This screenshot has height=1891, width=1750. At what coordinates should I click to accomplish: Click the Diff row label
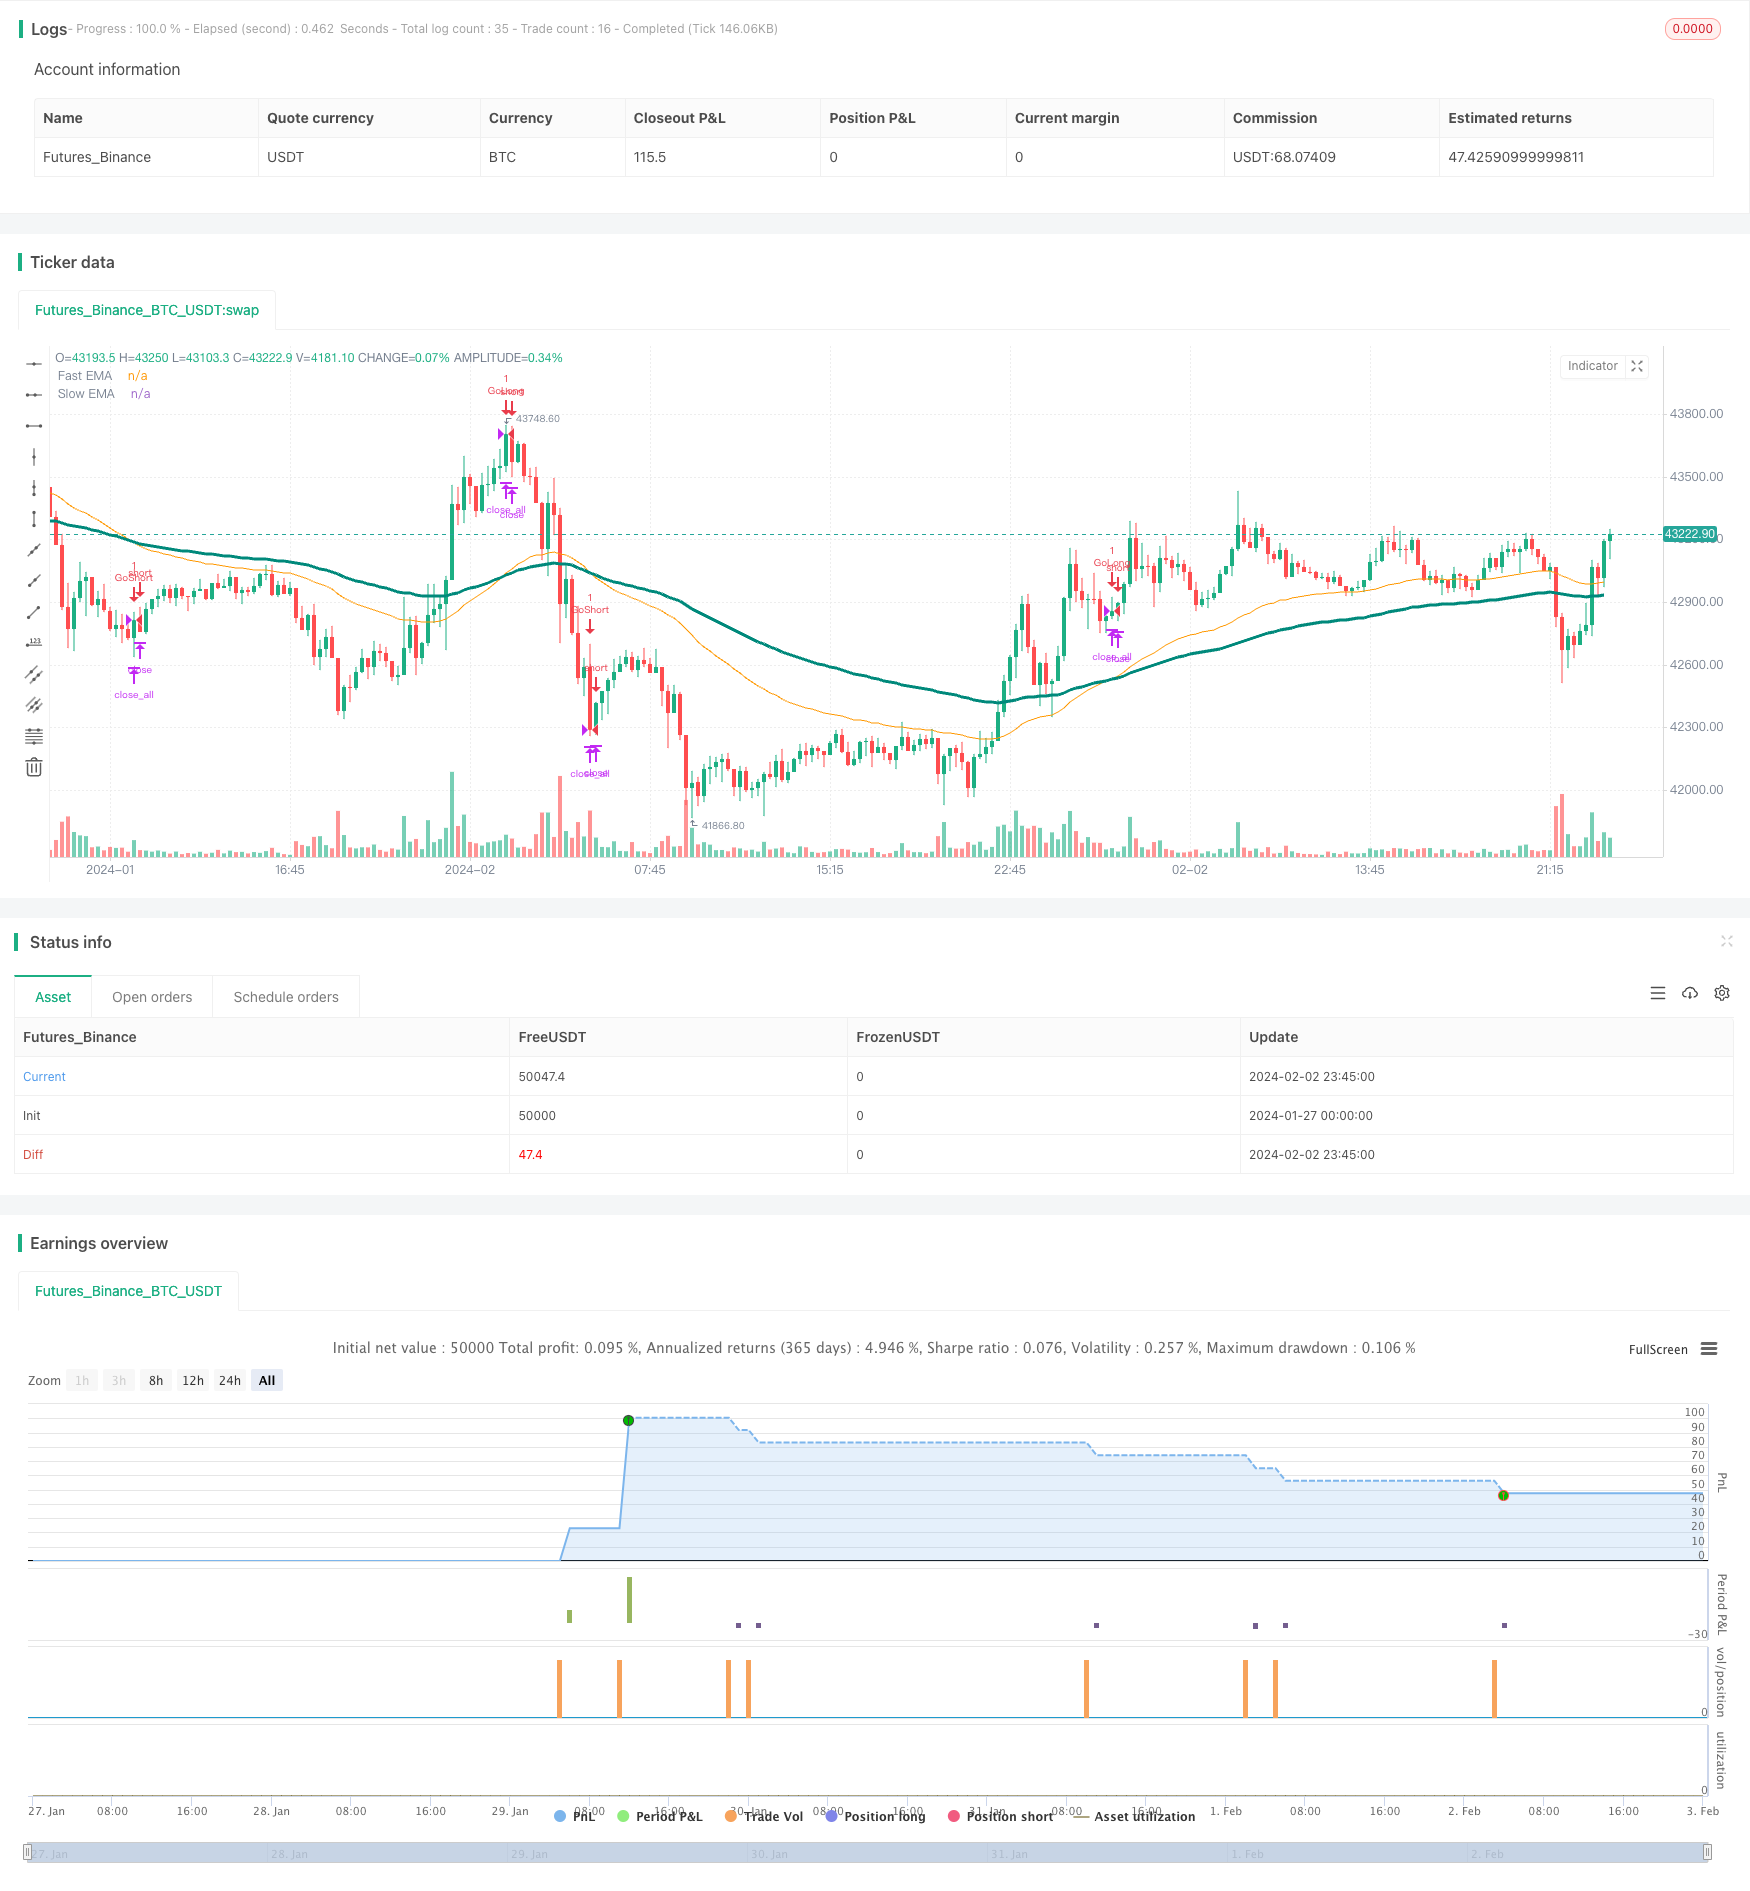pos(33,1155)
